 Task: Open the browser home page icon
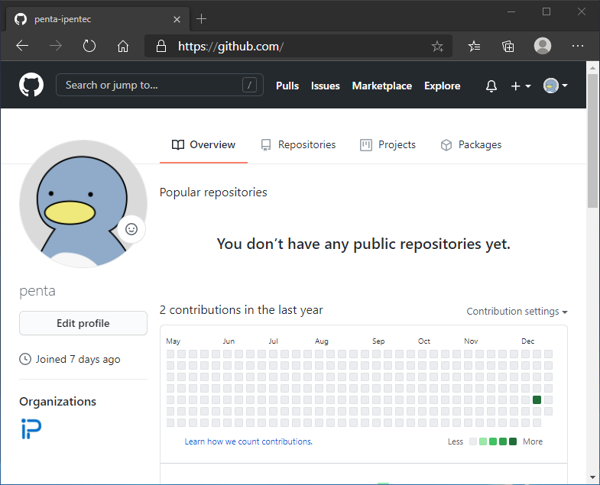[123, 46]
